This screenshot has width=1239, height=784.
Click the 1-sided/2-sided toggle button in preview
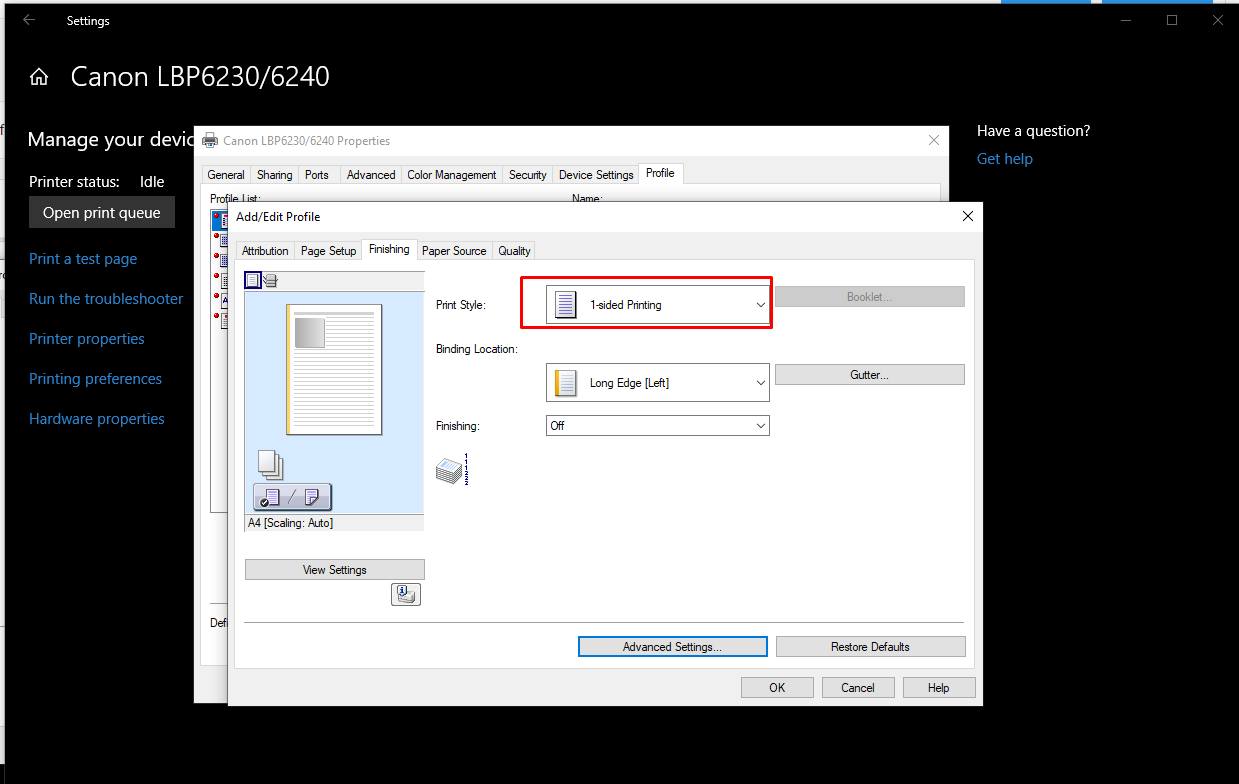point(292,497)
